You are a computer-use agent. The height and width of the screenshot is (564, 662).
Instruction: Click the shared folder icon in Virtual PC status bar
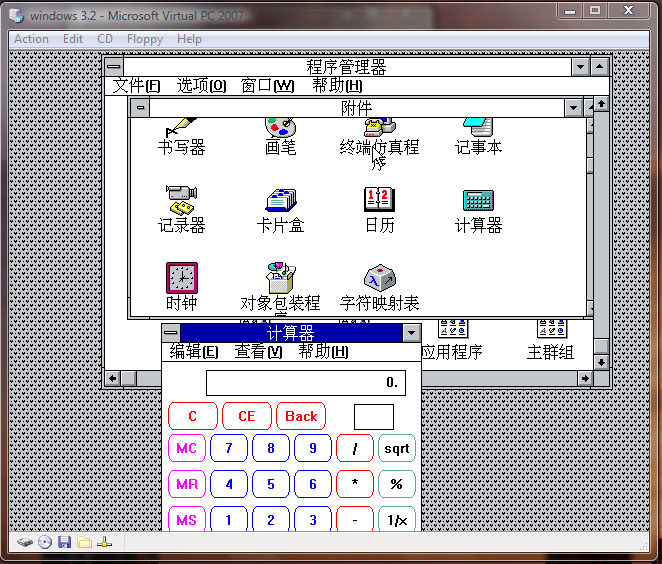84,542
